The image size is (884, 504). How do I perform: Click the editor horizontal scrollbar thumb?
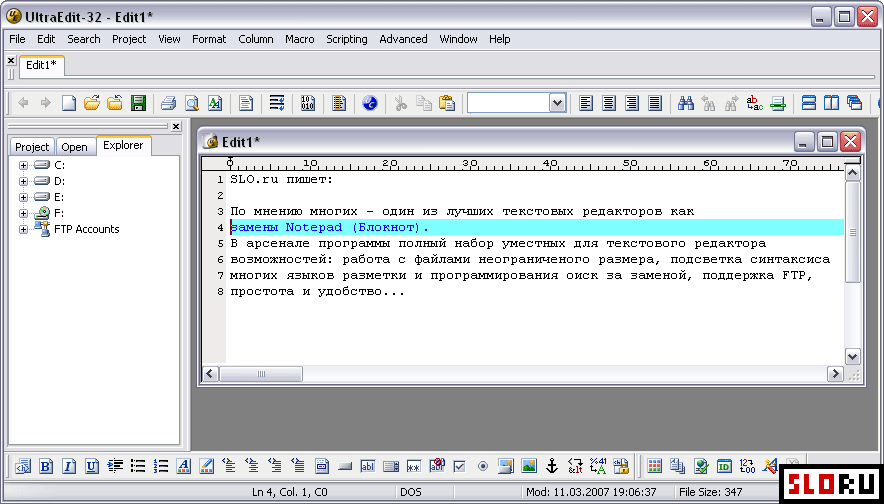click(x=260, y=373)
